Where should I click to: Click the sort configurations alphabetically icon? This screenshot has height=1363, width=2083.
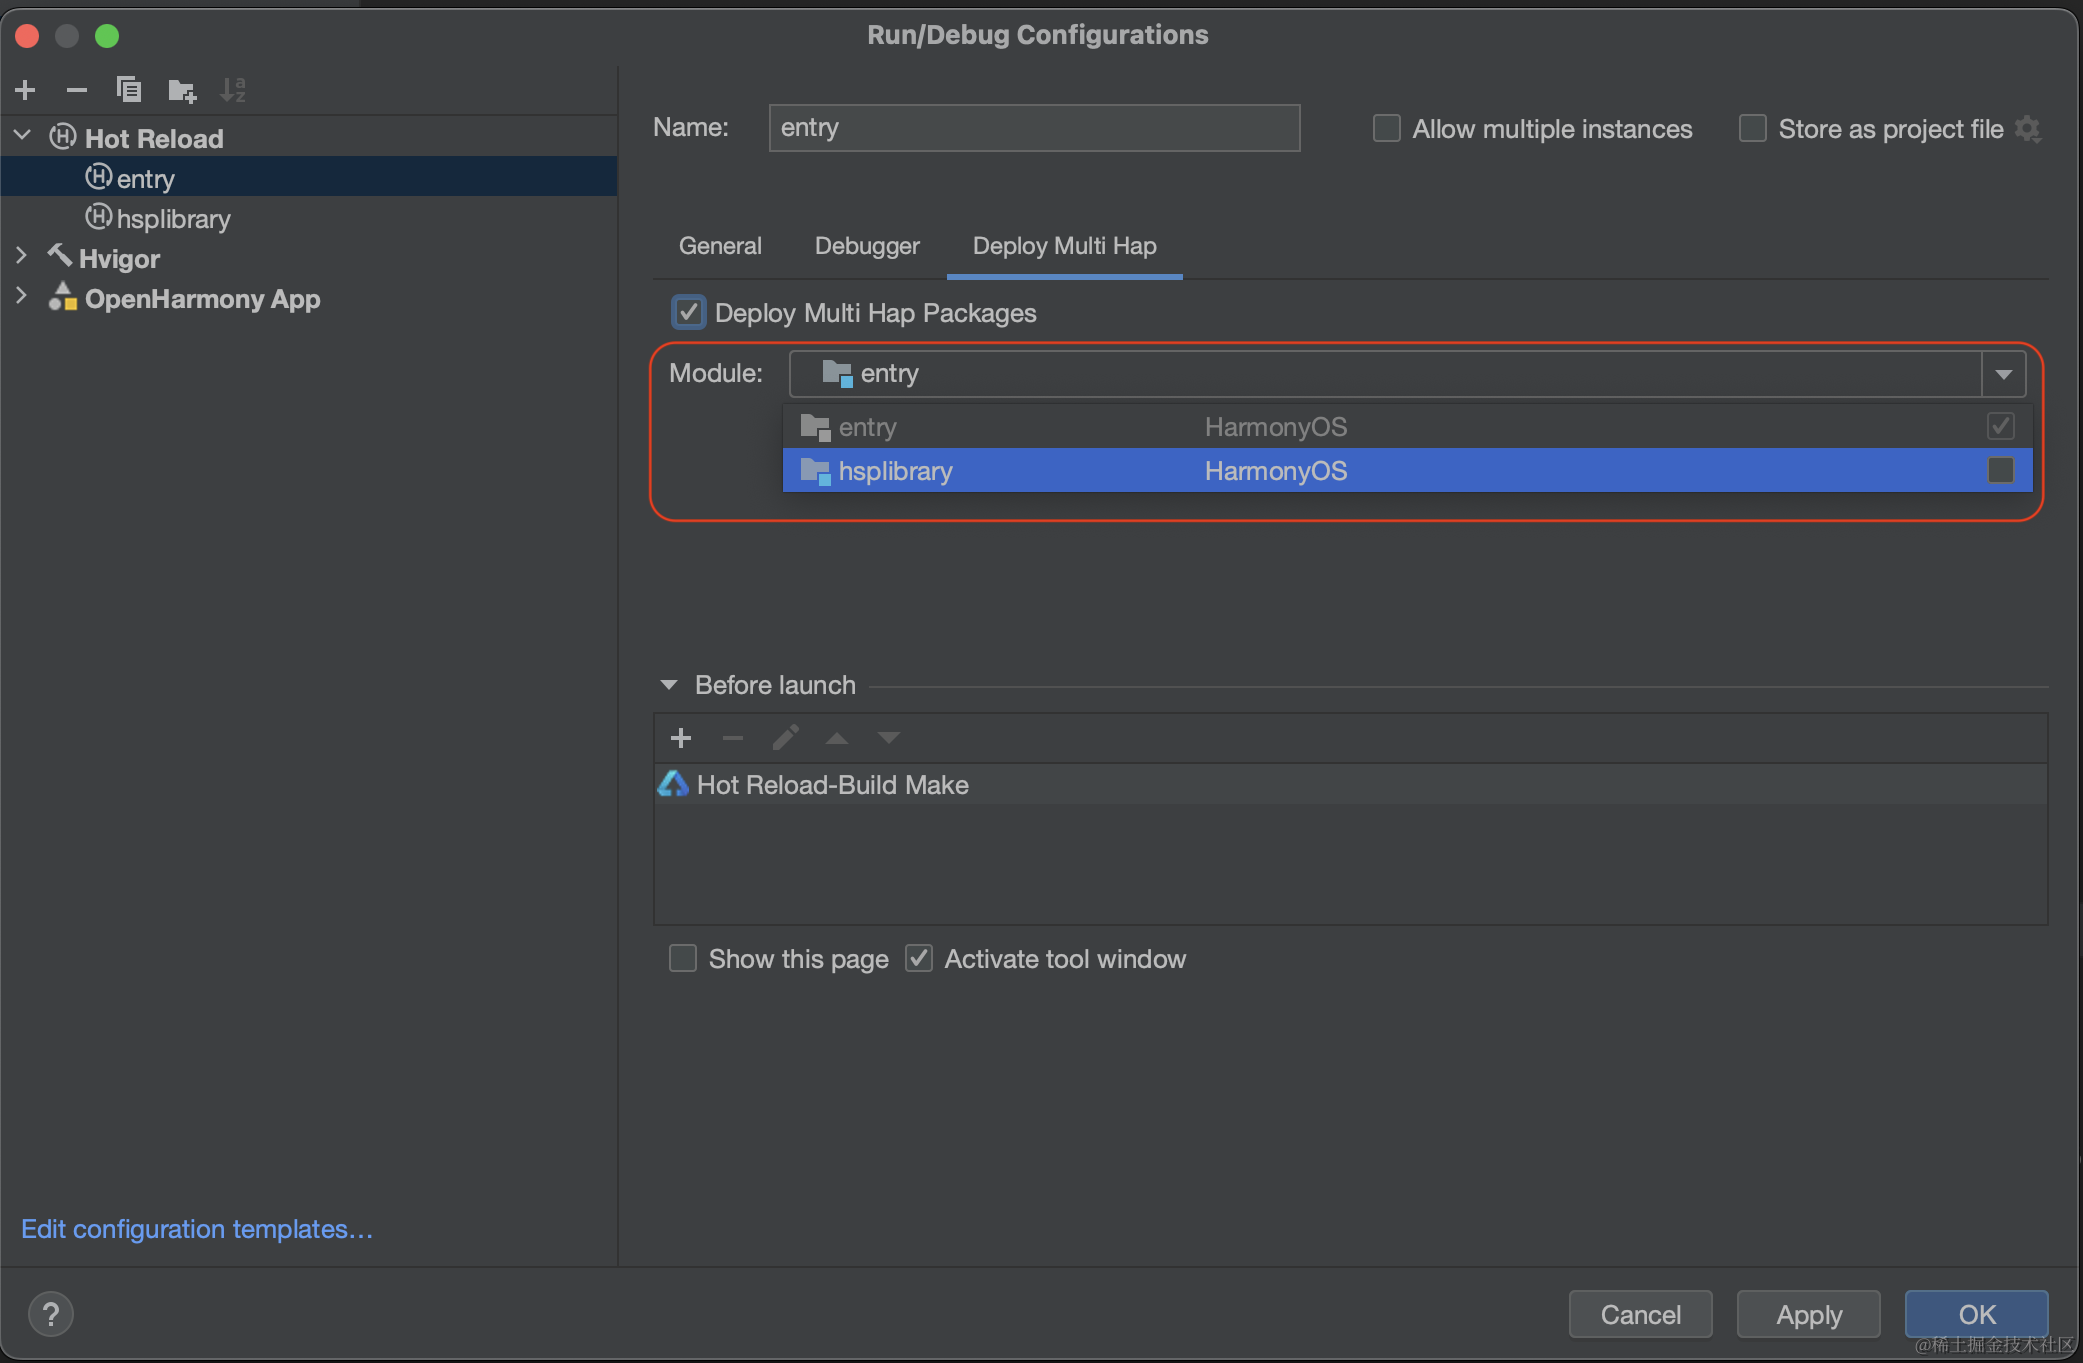pyautogui.click(x=233, y=90)
